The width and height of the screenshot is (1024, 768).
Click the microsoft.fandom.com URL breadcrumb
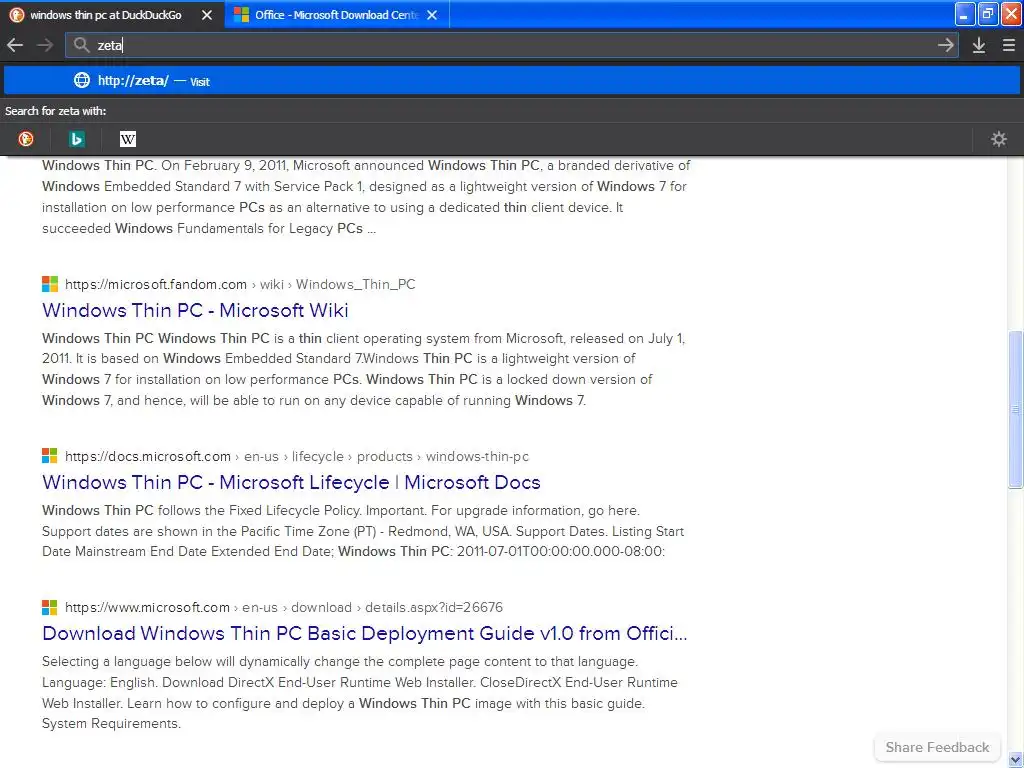(240, 284)
